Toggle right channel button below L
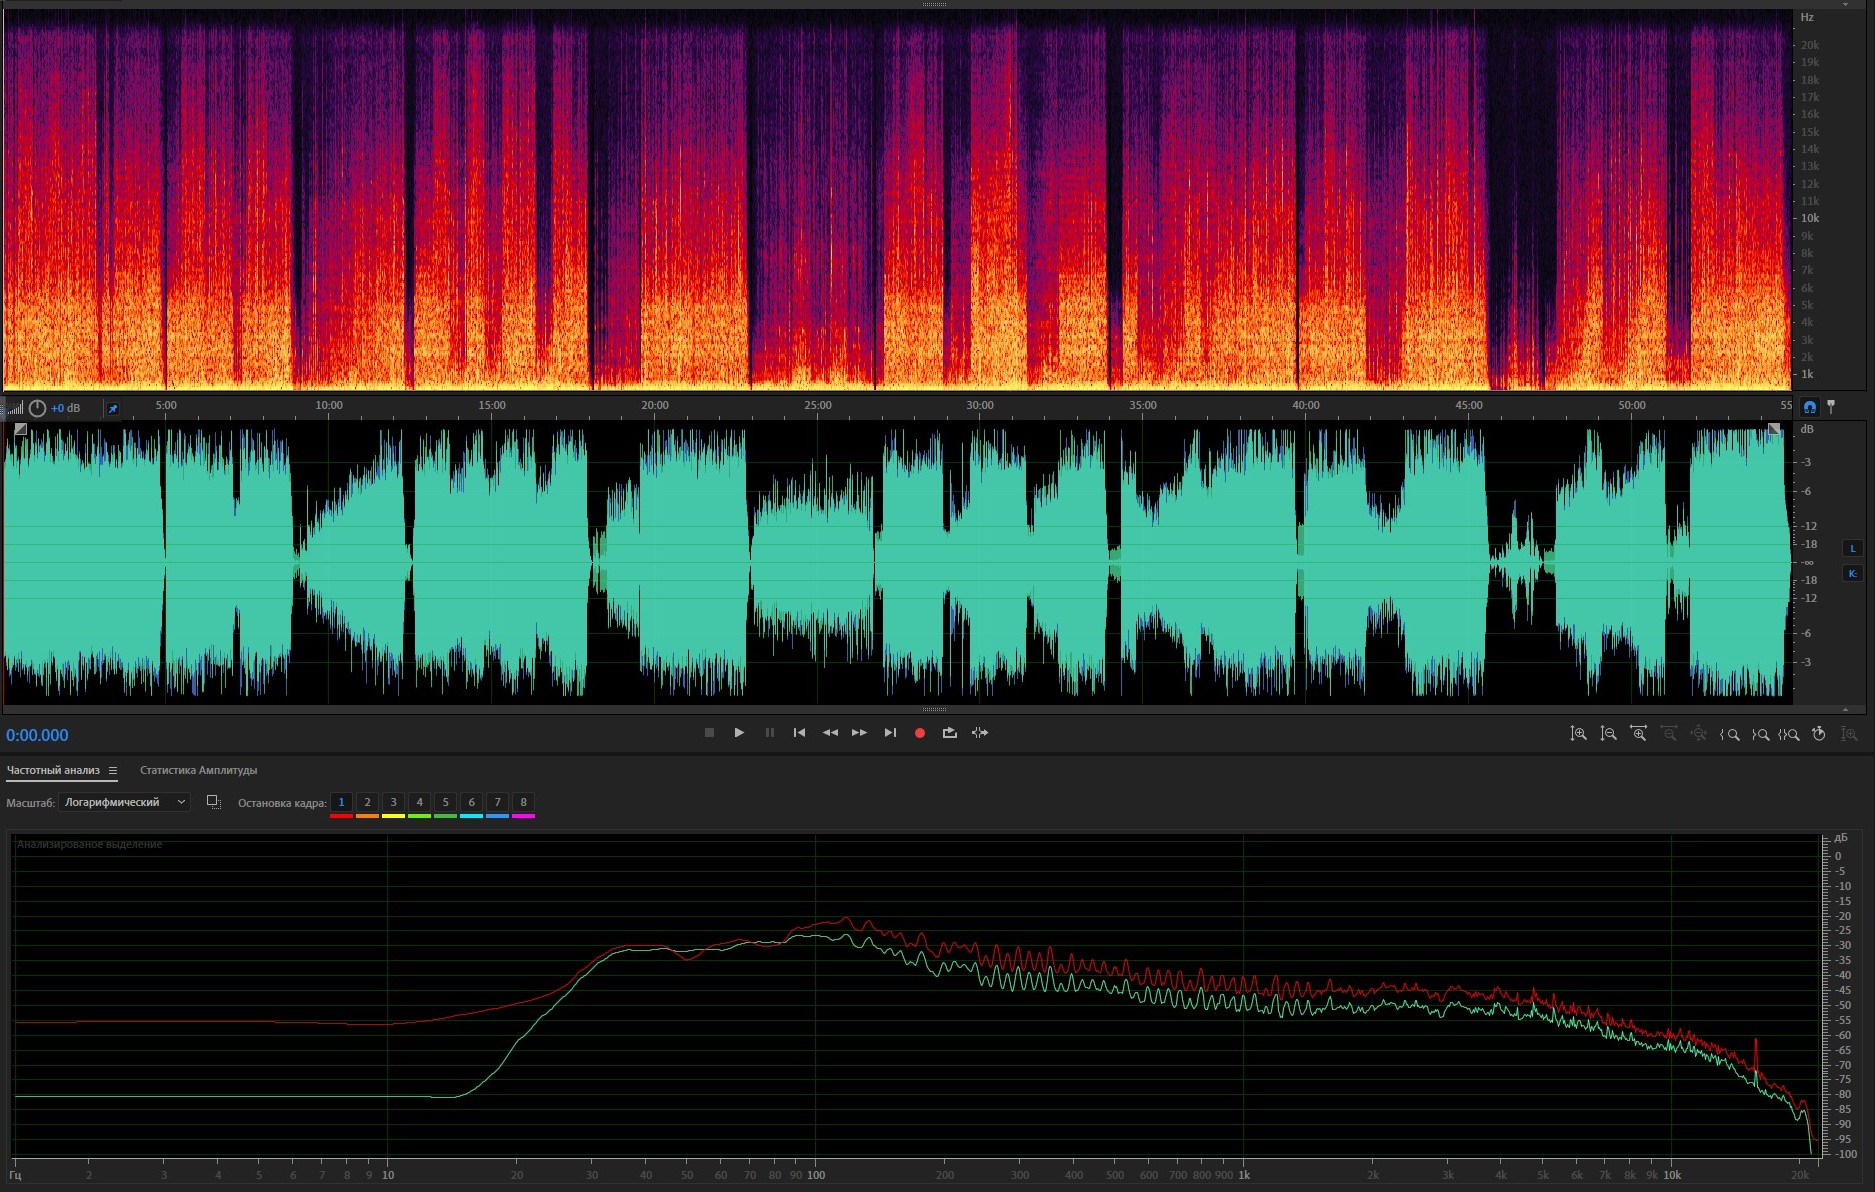This screenshot has width=1875, height=1192. click(1852, 573)
